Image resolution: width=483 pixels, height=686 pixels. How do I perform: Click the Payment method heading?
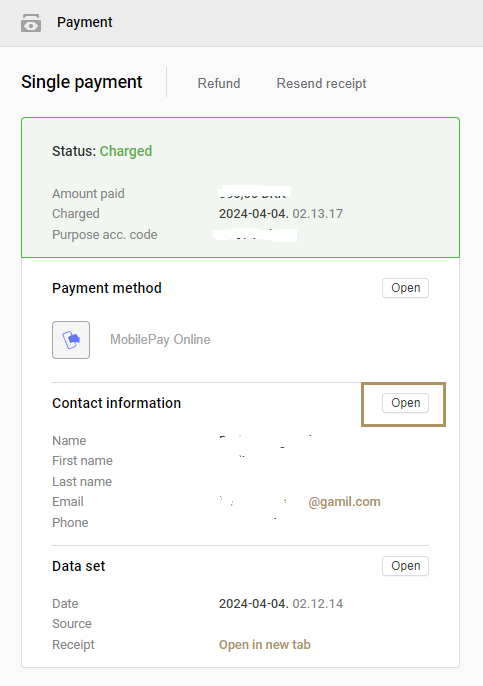pos(107,288)
